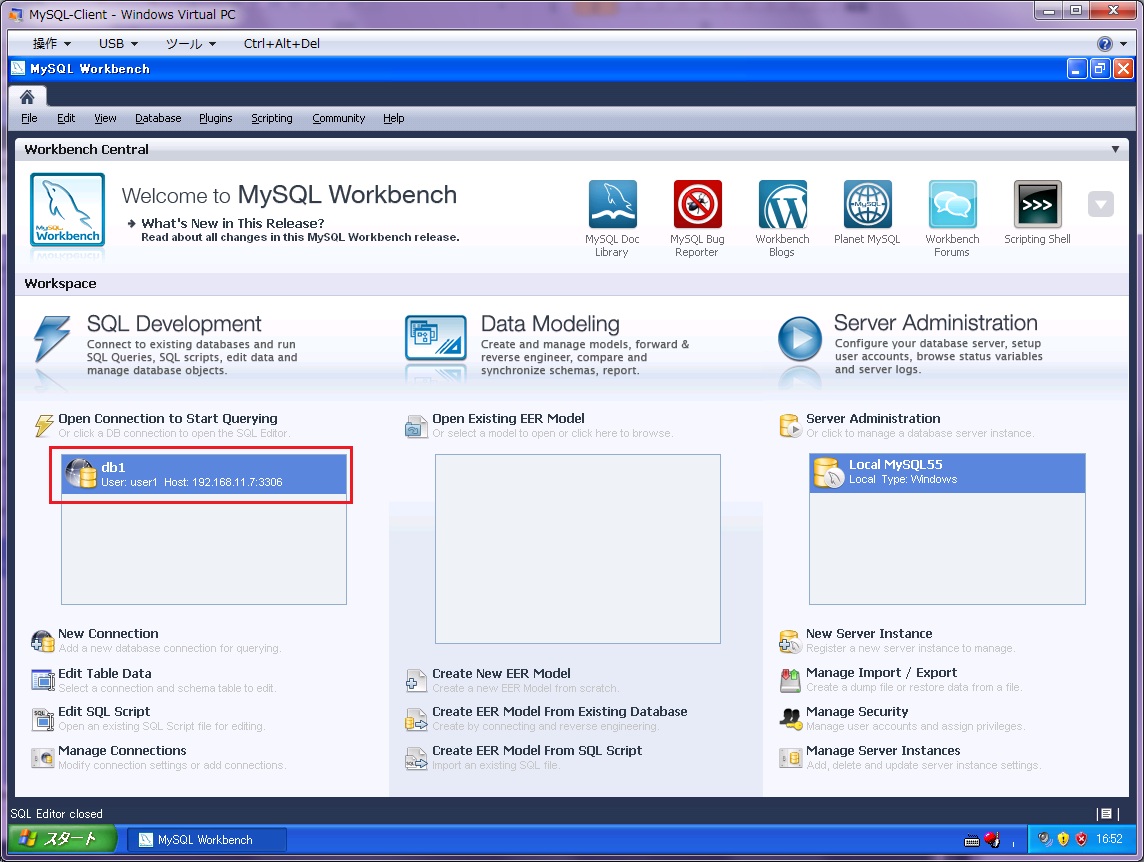Open the Community menu
Viewport: 1144px width, 862px height.
(339, 118)
